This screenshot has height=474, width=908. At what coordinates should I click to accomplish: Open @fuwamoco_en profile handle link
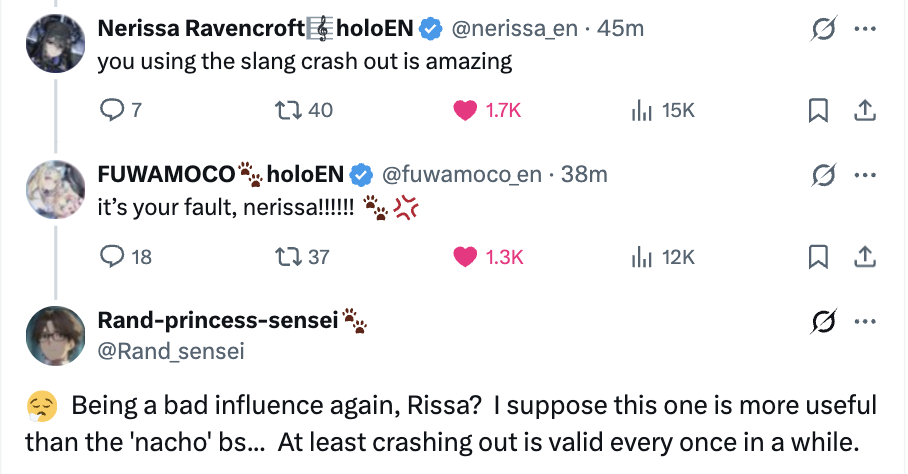[x=461, y=175]
